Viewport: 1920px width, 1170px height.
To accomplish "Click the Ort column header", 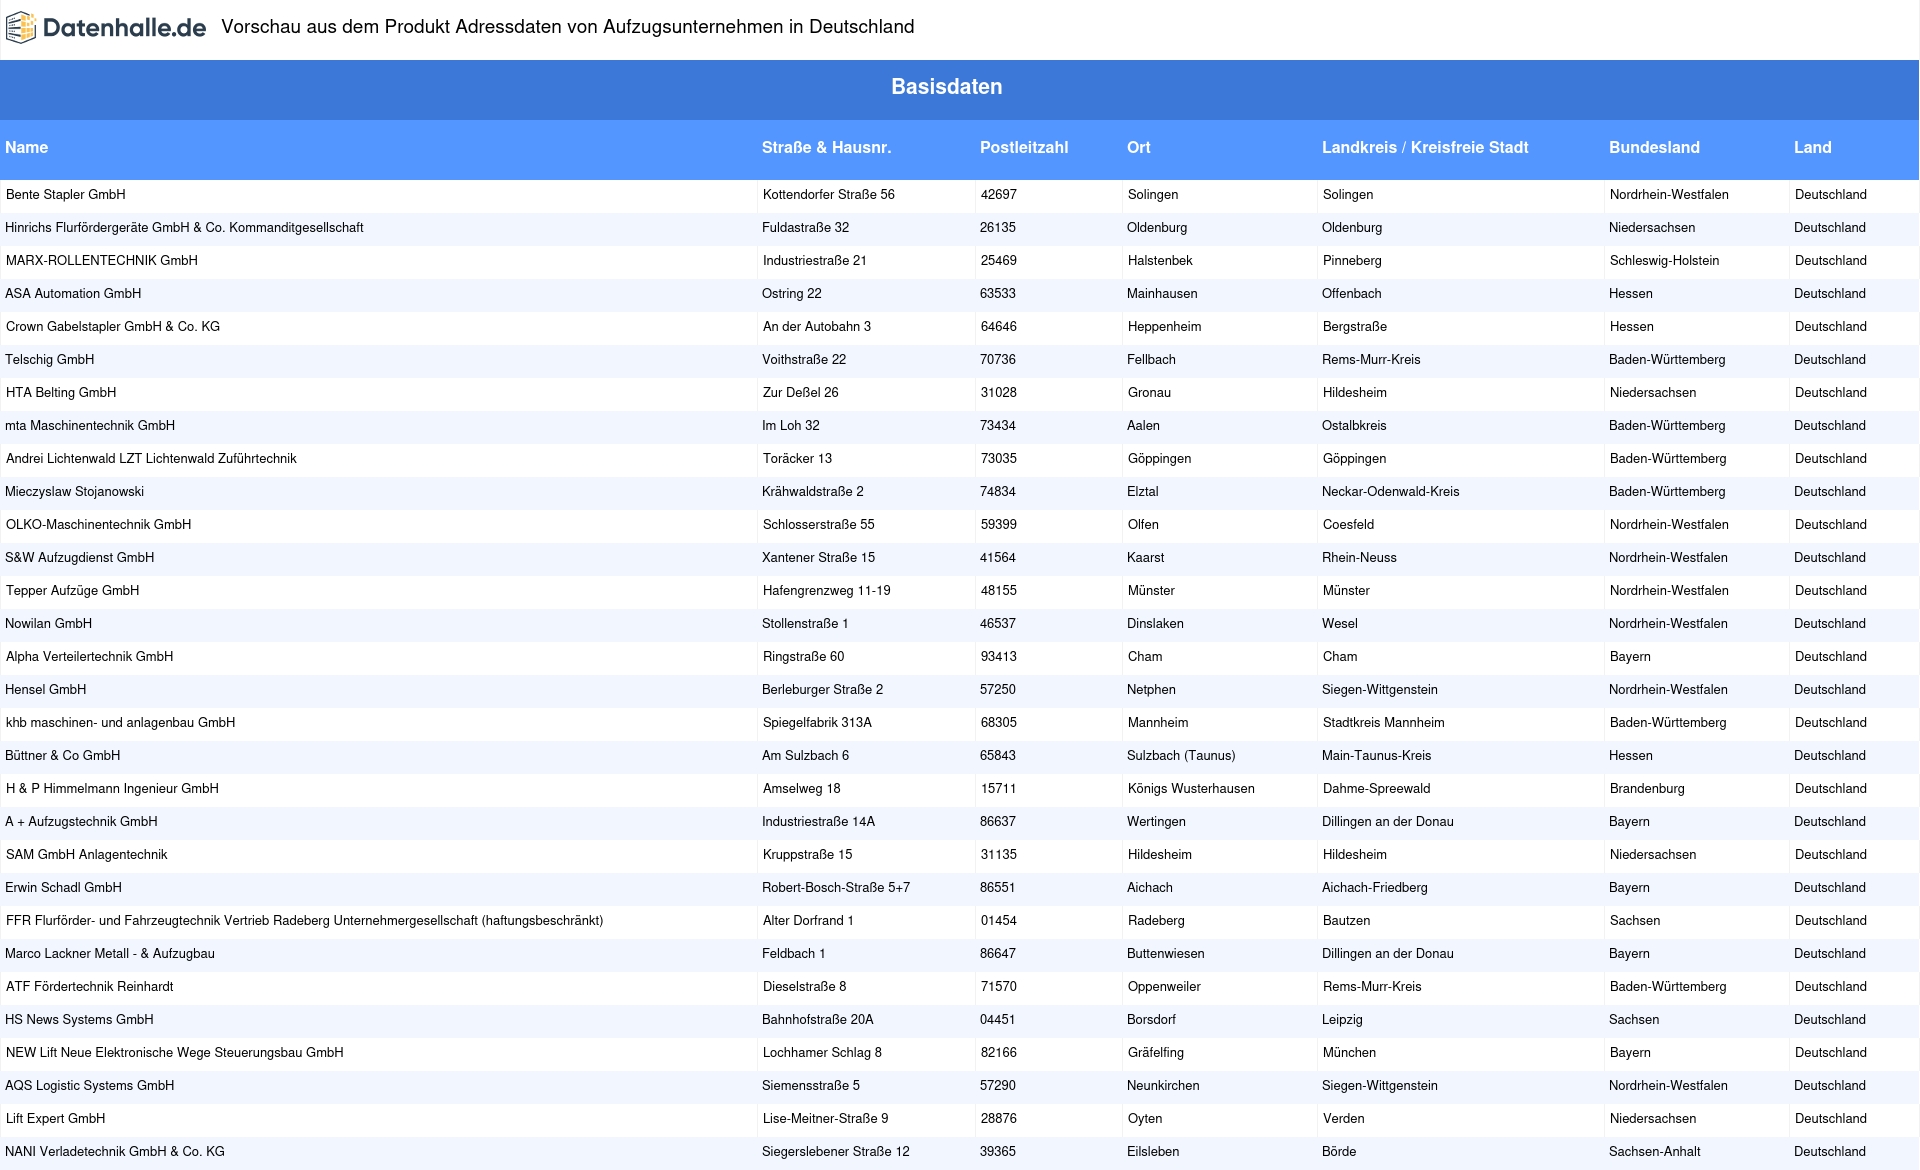I will (x=1139, y=148).
